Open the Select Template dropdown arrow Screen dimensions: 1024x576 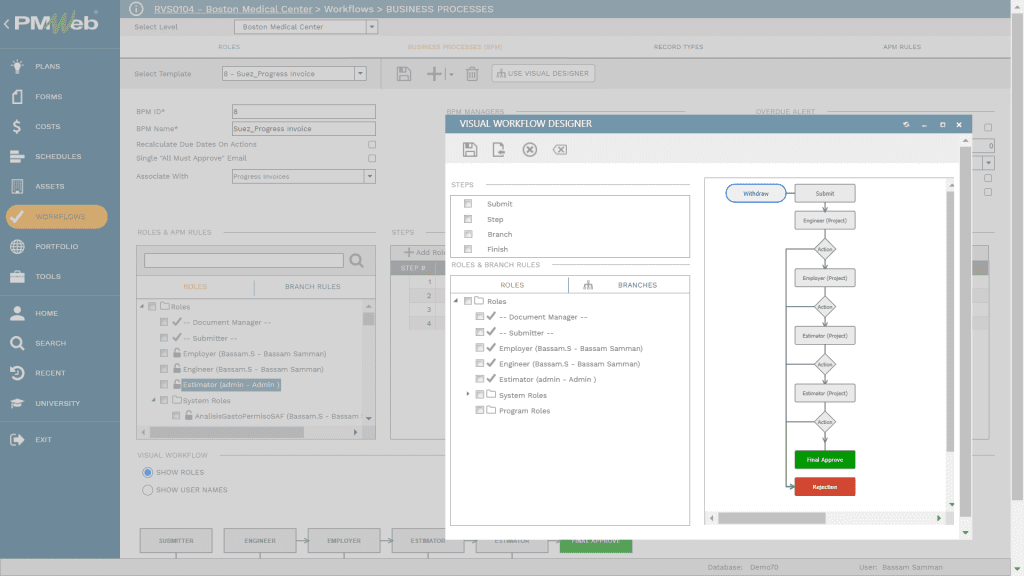360,74
